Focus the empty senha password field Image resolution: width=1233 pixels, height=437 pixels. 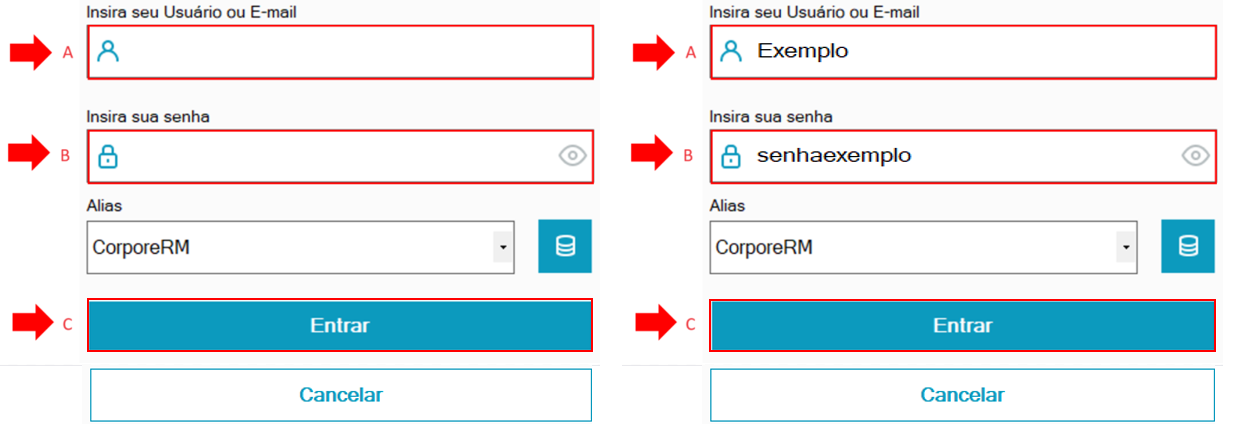pos(330,156)
